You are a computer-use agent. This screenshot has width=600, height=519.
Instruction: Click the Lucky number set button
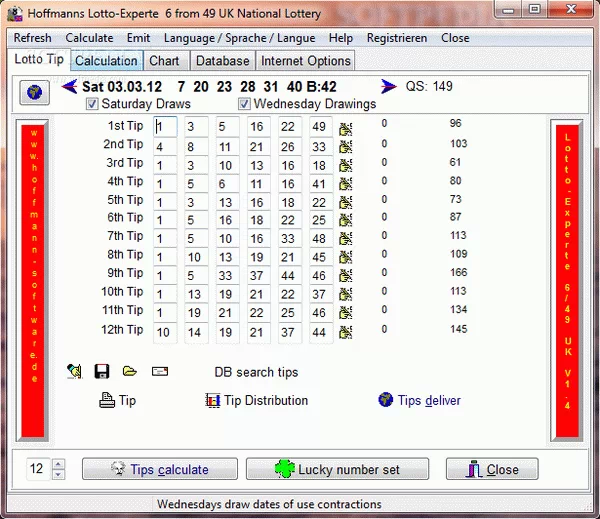click(337, 469)
